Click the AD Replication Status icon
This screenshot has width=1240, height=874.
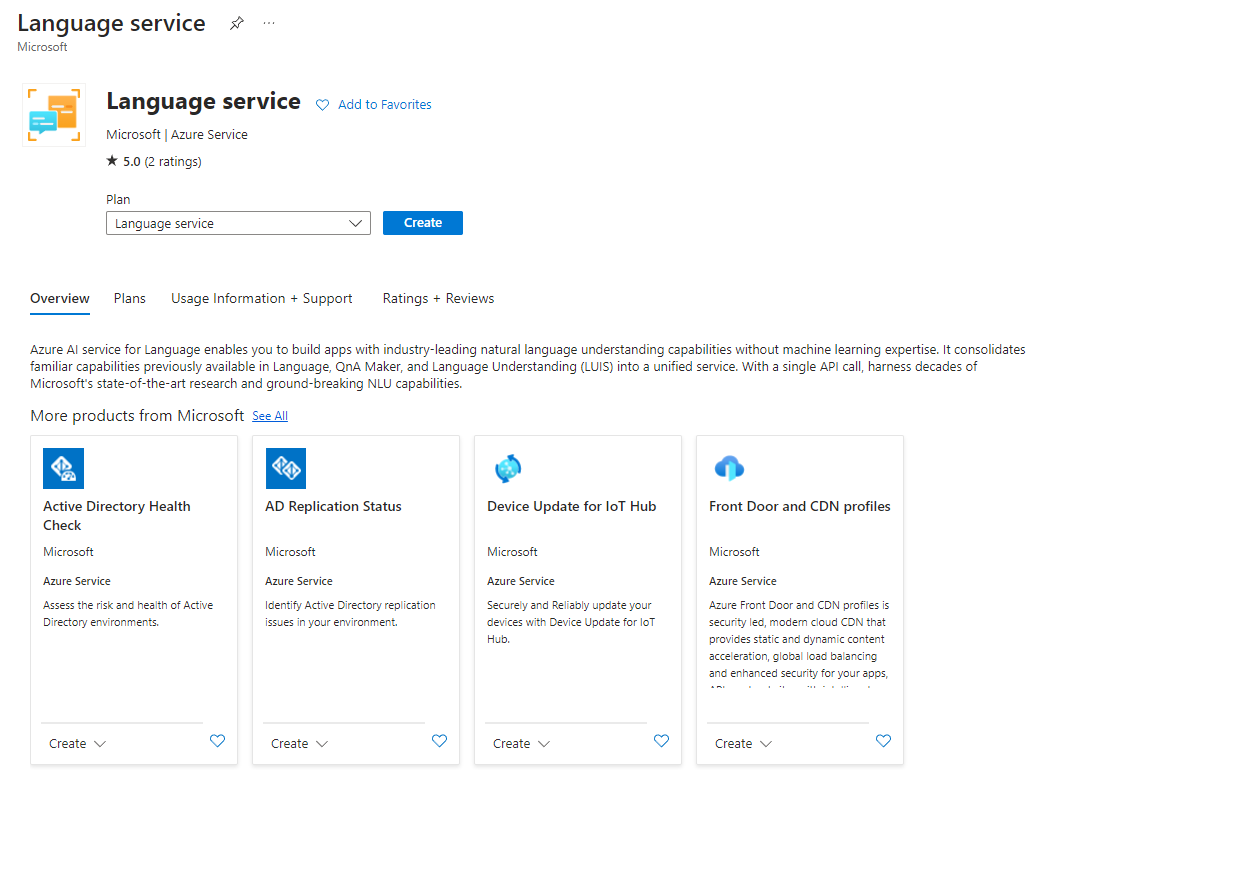(x=285, y=468)
